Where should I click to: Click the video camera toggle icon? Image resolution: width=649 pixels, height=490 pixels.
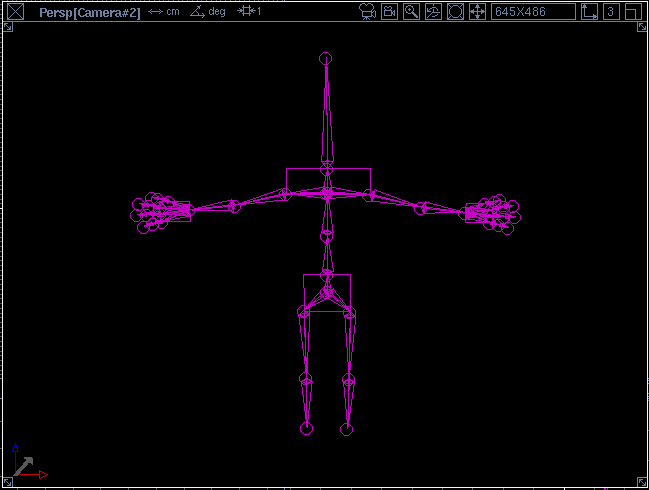tap(389, 12)
